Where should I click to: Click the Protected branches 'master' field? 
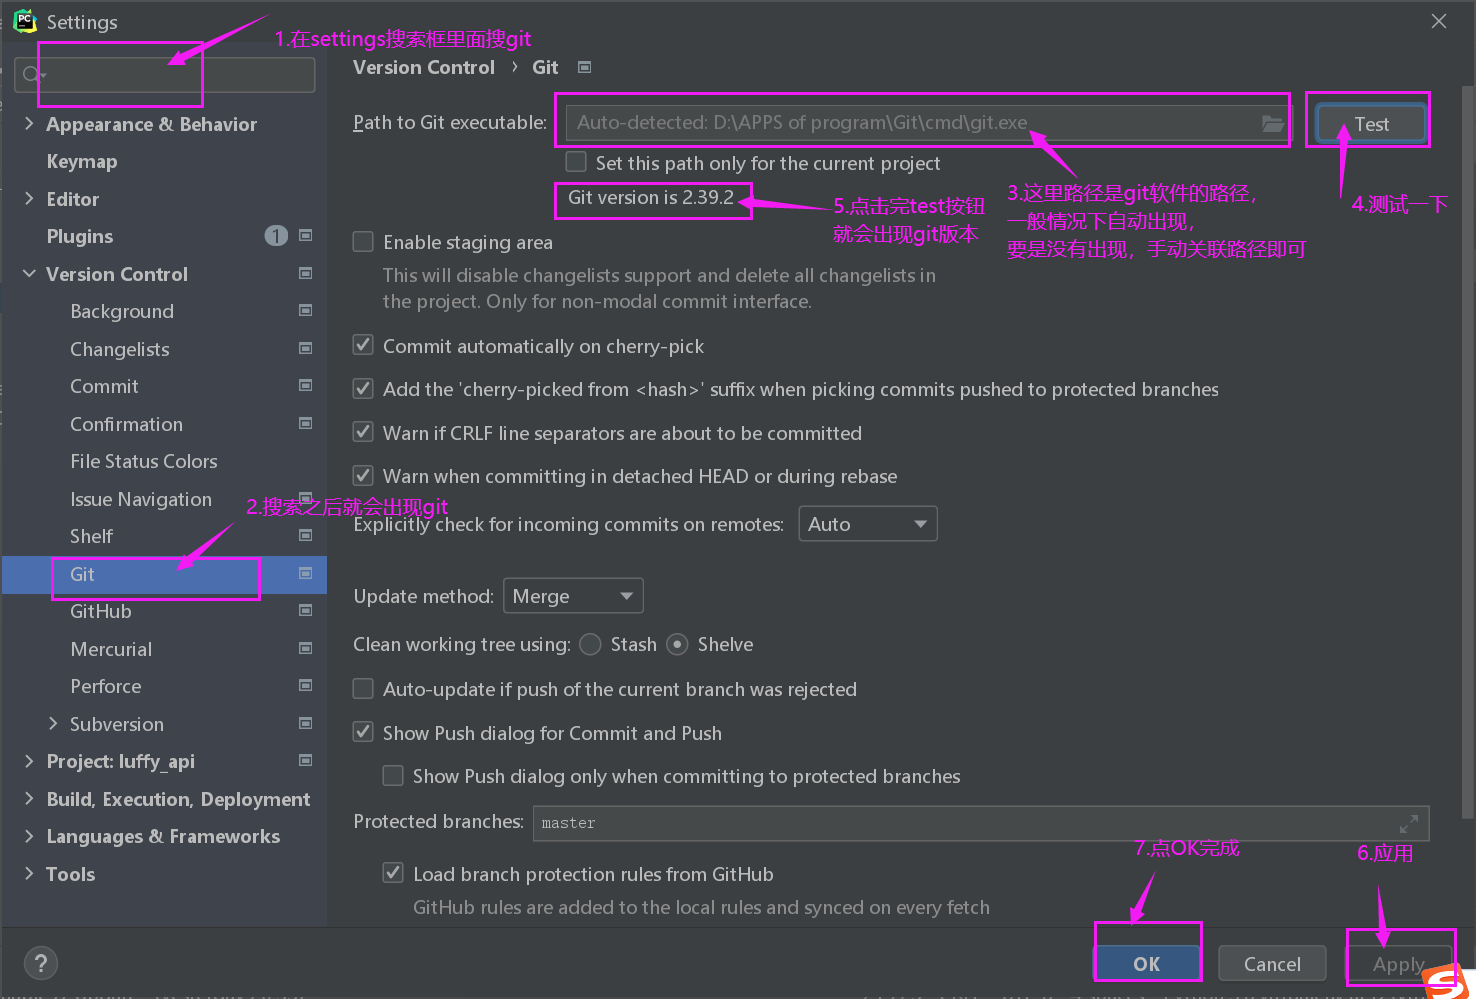(x=981, y=823)
